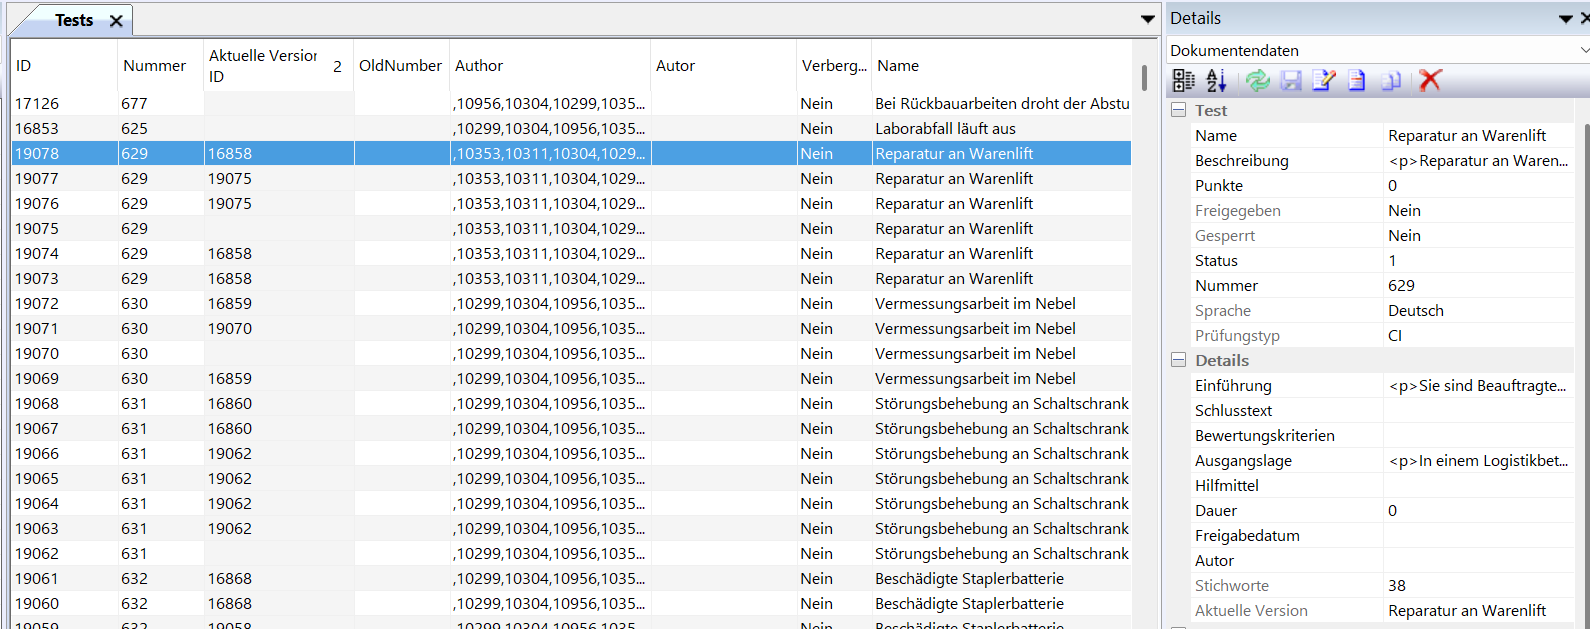This screenshot has height=629, width=1590.
Task: Create new document using page icon
Action: (x=1357, y=81)
